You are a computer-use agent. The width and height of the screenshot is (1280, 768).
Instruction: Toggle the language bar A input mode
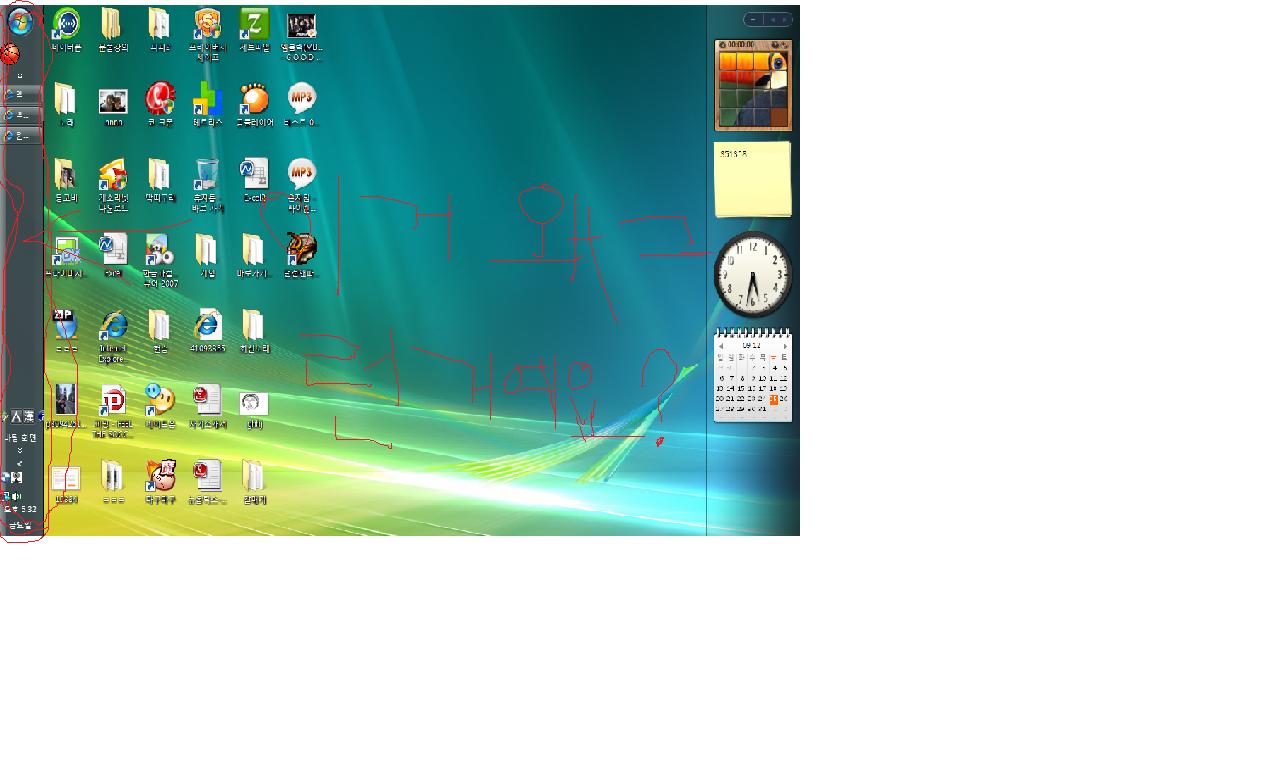click(x=16, y=416)
